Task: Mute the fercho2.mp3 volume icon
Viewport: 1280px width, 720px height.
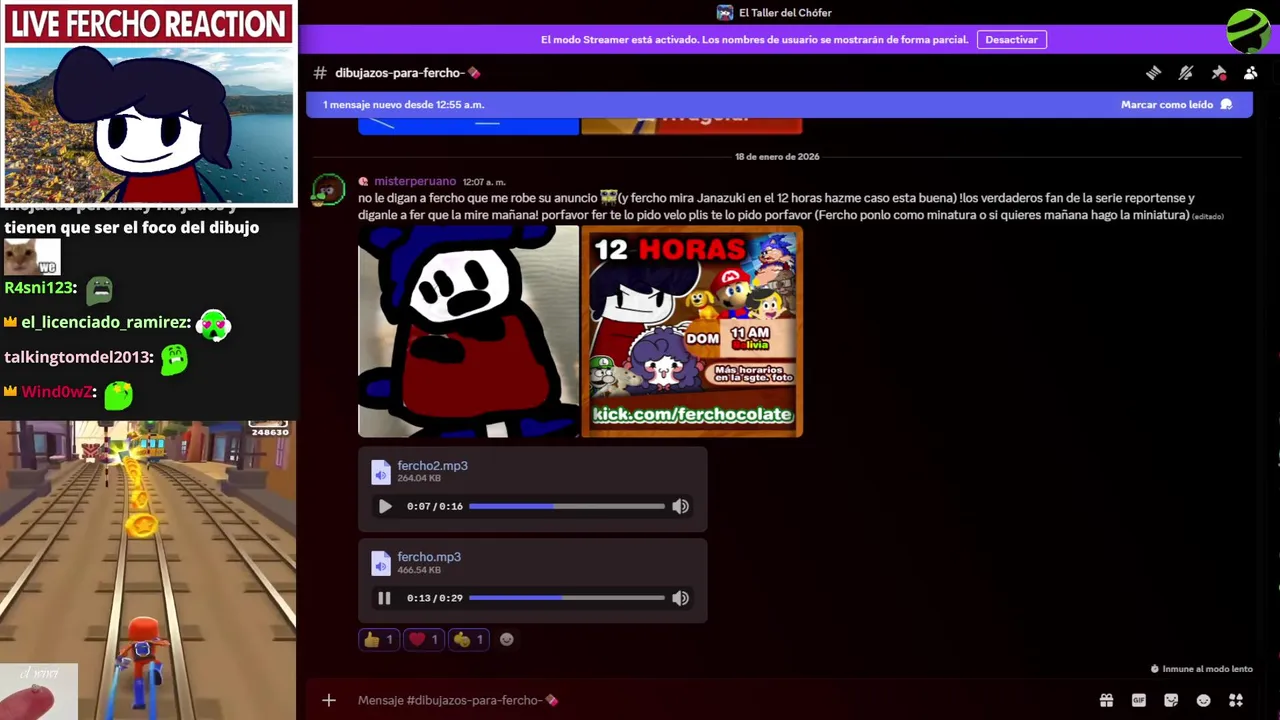Action: tap(680, 506)
